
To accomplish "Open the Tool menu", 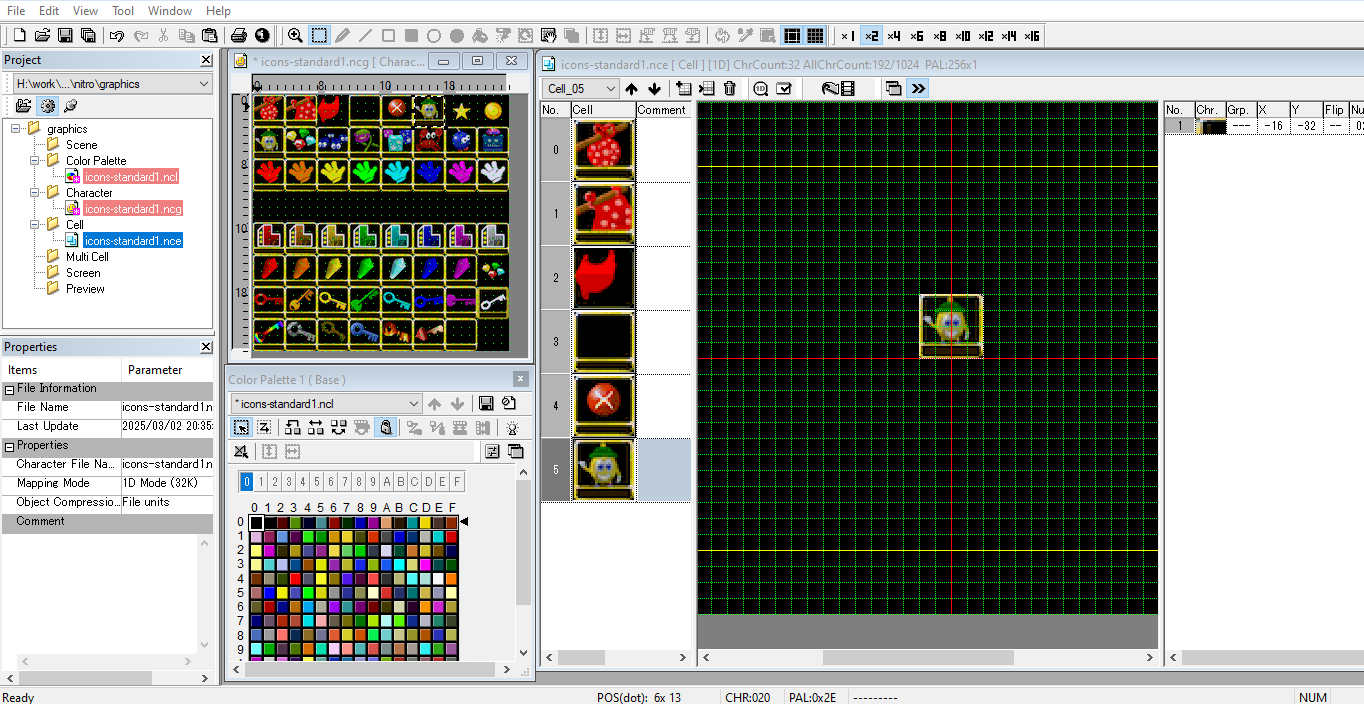I will click(x=123, y=11).
